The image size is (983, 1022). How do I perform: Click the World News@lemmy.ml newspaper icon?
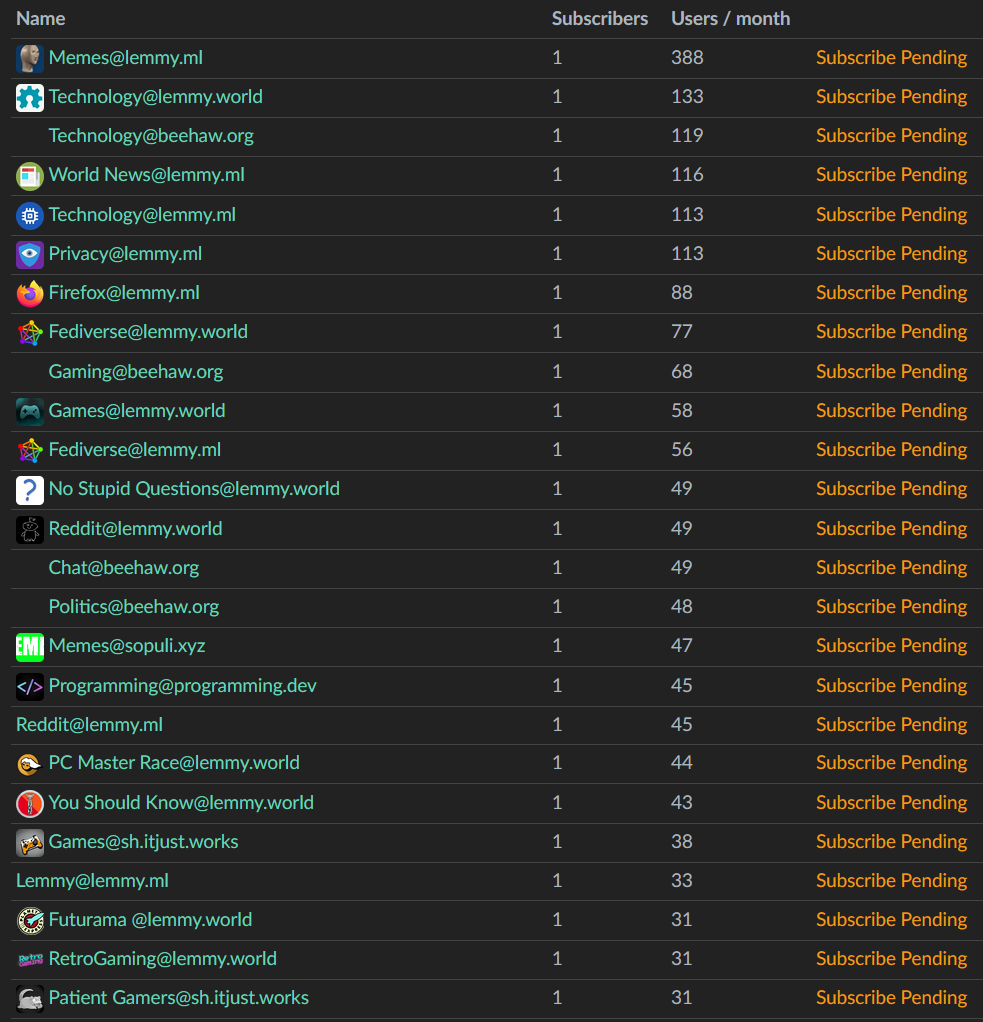click(x=30, y=176)
